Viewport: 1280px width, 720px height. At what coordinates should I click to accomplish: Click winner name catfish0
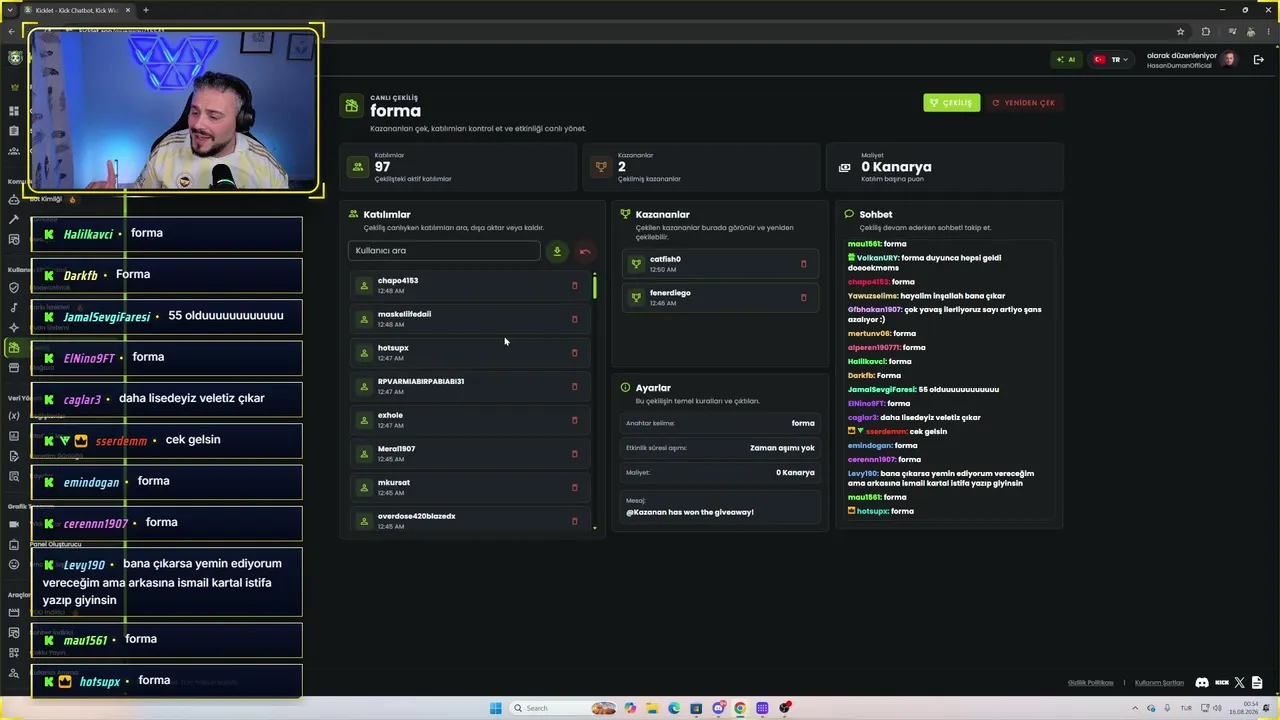665,259
